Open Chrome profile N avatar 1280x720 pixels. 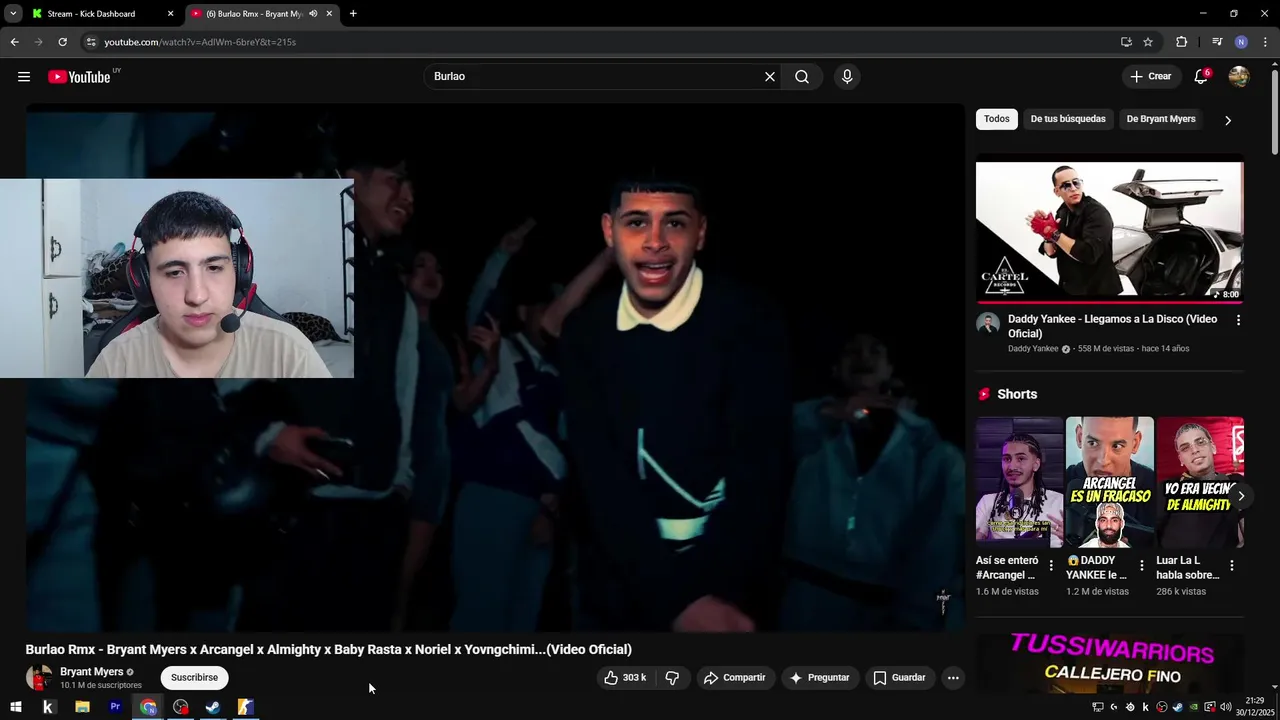click(1241, 42)
